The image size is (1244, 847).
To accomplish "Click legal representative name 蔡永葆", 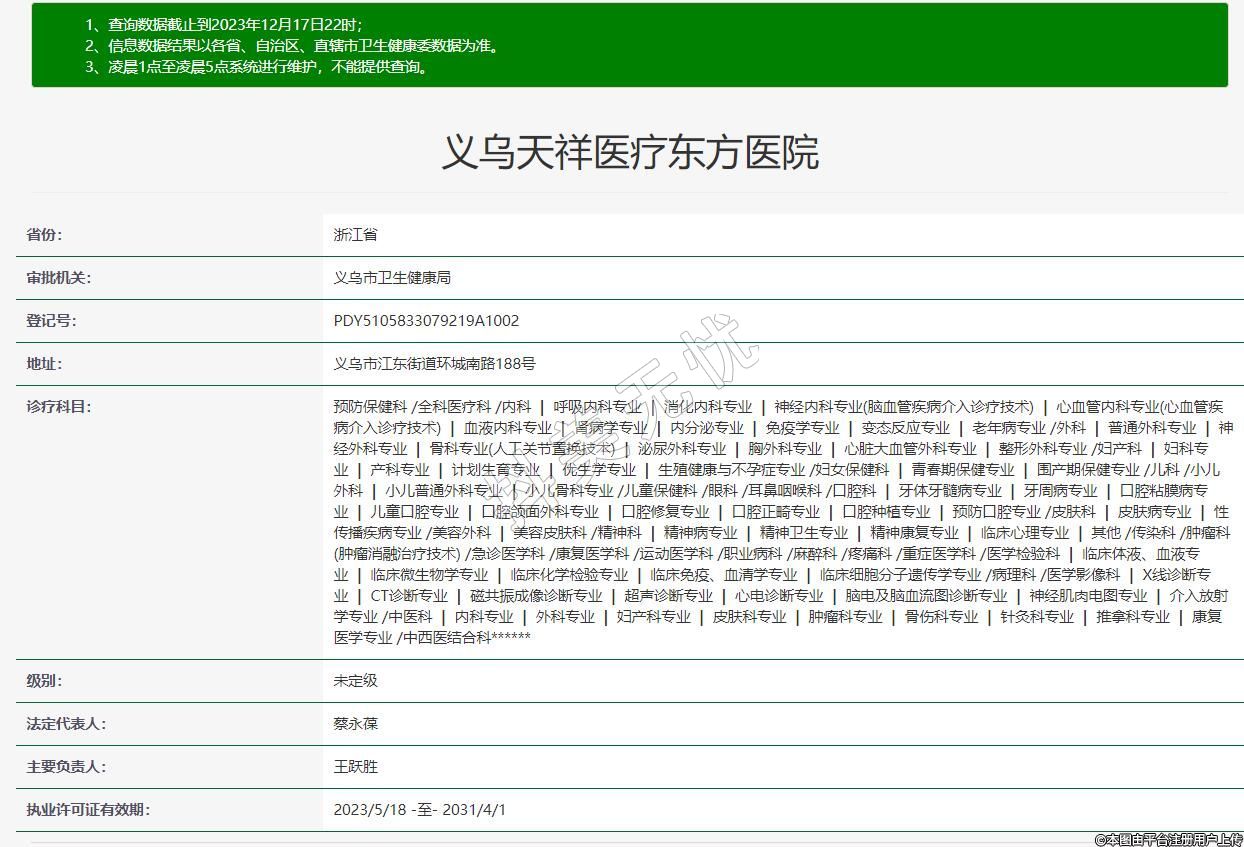I will pos(355,724).
